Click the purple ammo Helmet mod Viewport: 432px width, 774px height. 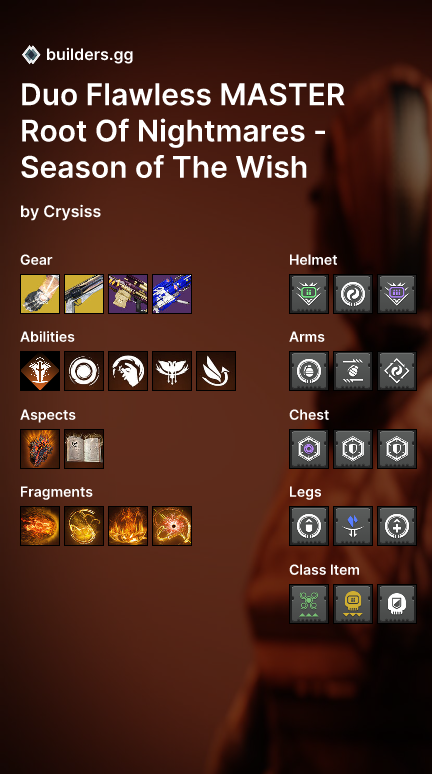pyautogui.click(x=397, y=294)
